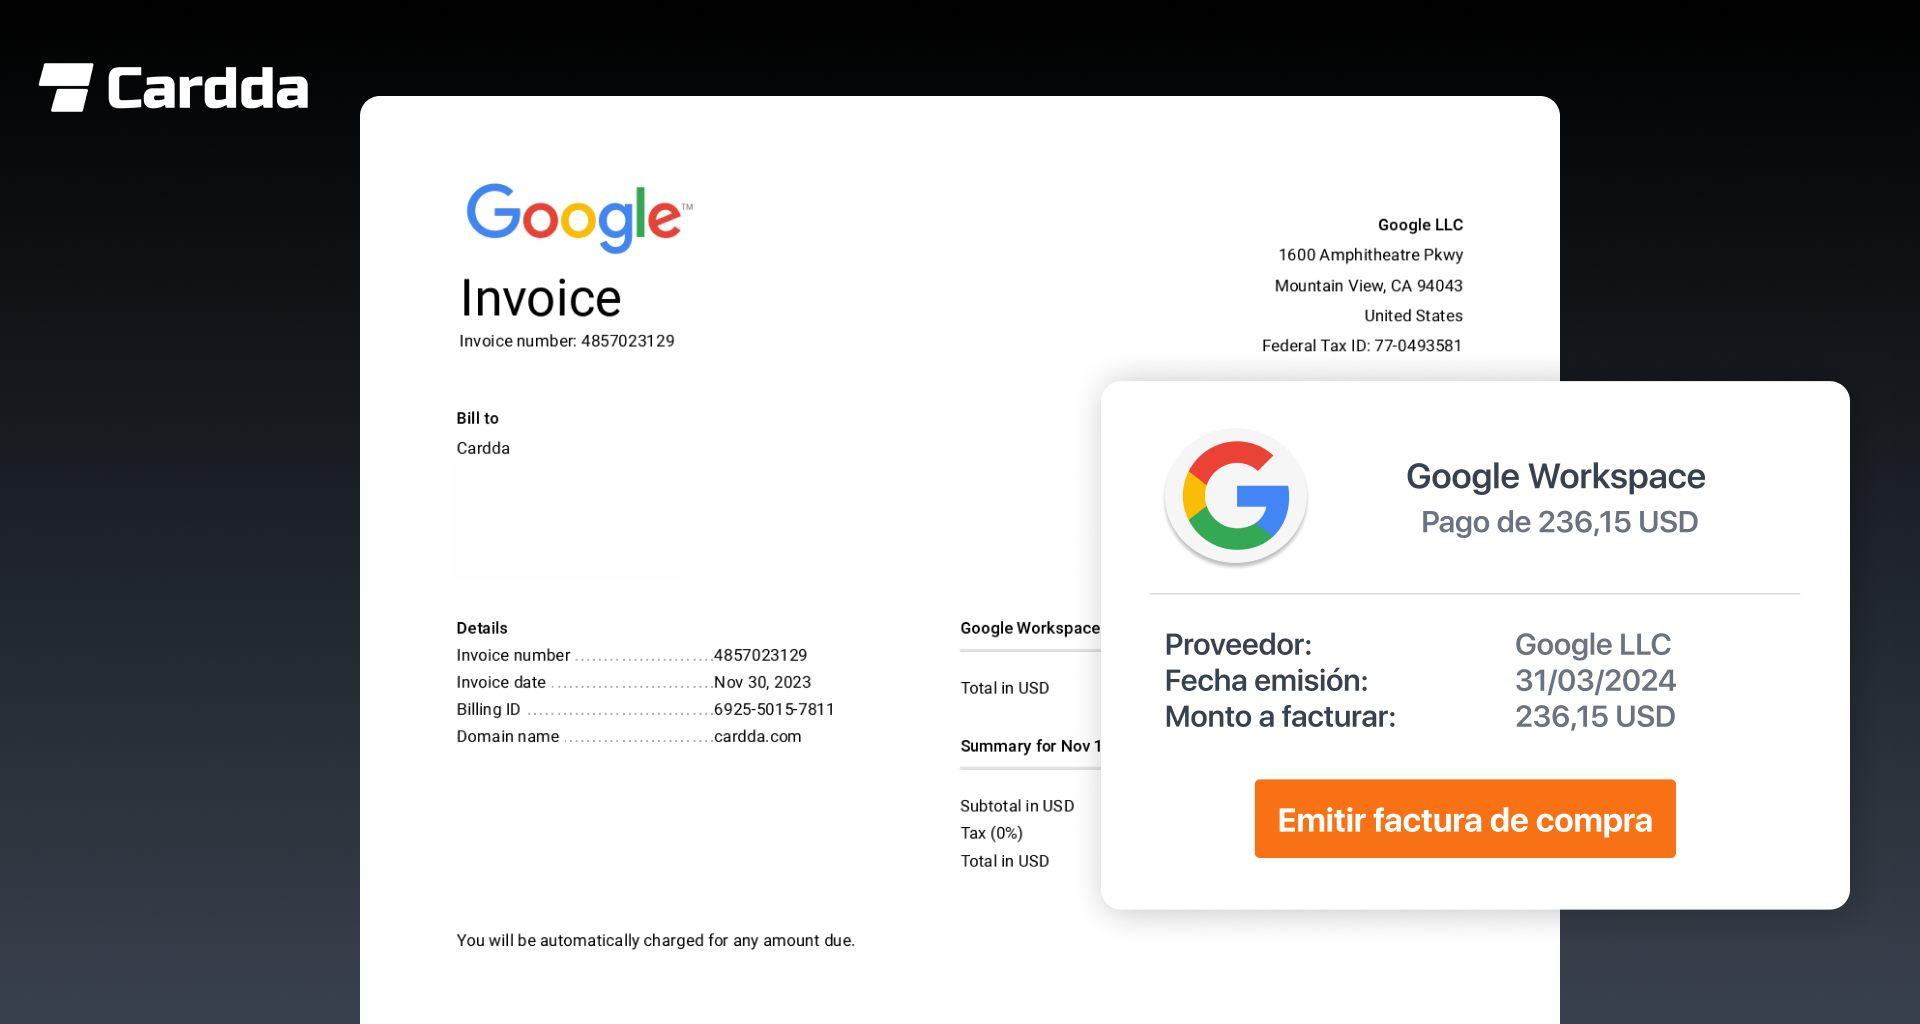This screenshot has height=1024, width=1920.
Task: Click the Cardda brand name text
Action: [x=208, y=89]
